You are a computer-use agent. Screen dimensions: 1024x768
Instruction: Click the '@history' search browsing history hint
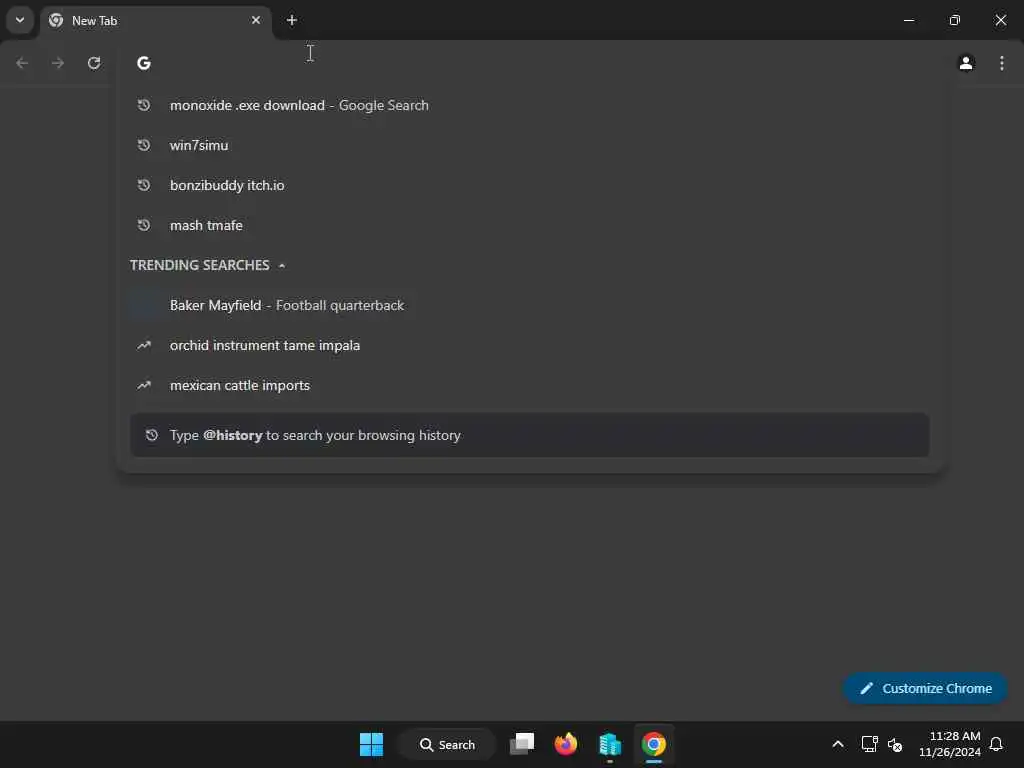pyautogui.click(x=530, y=435)
